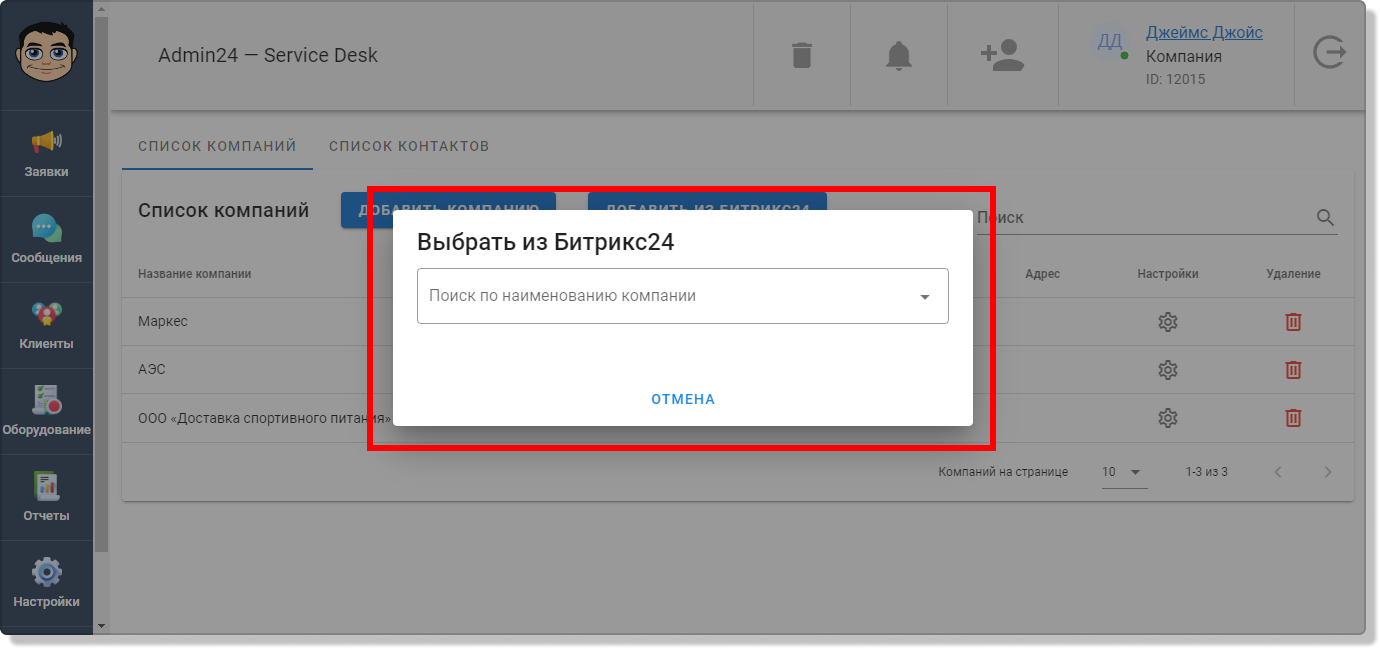
Task: Click the 1-3 из 3 pagination text
Action: point(1206,472)
